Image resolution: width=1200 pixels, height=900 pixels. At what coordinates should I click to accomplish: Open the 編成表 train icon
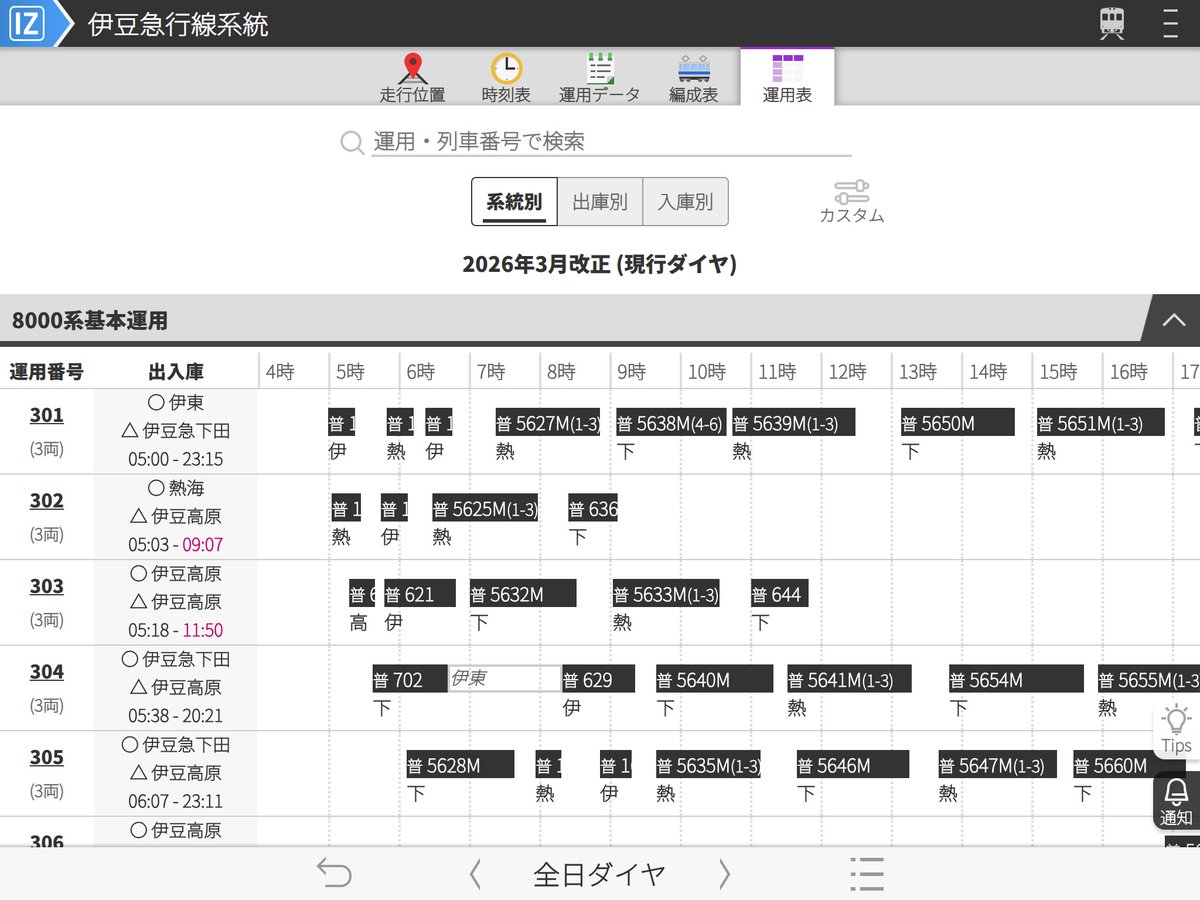tap(693, 75)
